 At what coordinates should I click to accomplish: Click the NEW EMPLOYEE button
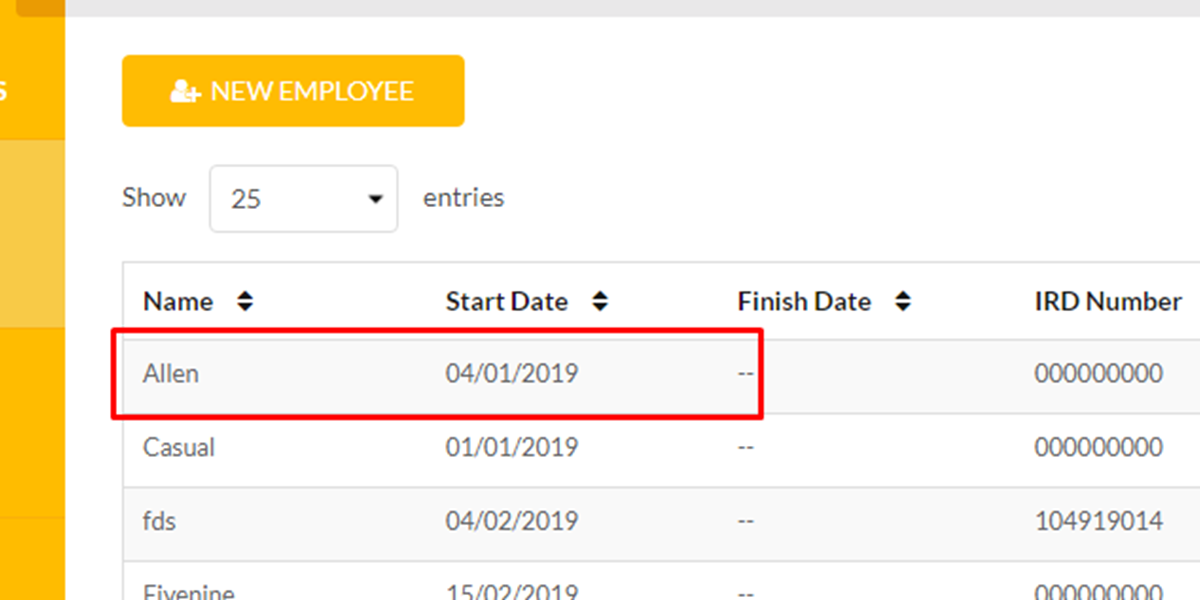tap(293, 91)
